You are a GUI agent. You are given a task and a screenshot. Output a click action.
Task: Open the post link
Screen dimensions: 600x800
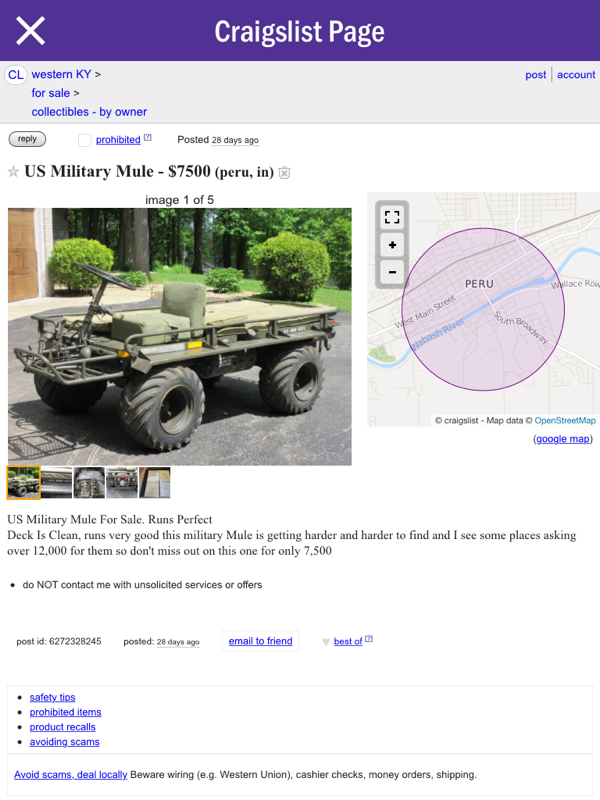[x=536, y=74]
